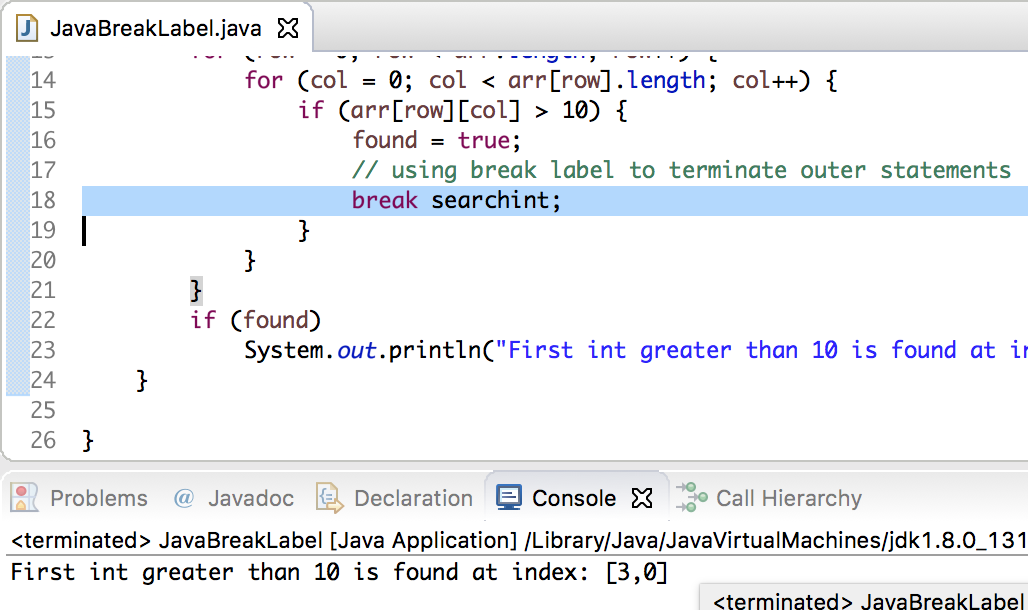
Task: Click 'System' on line 23
Action: click(284, 350)
